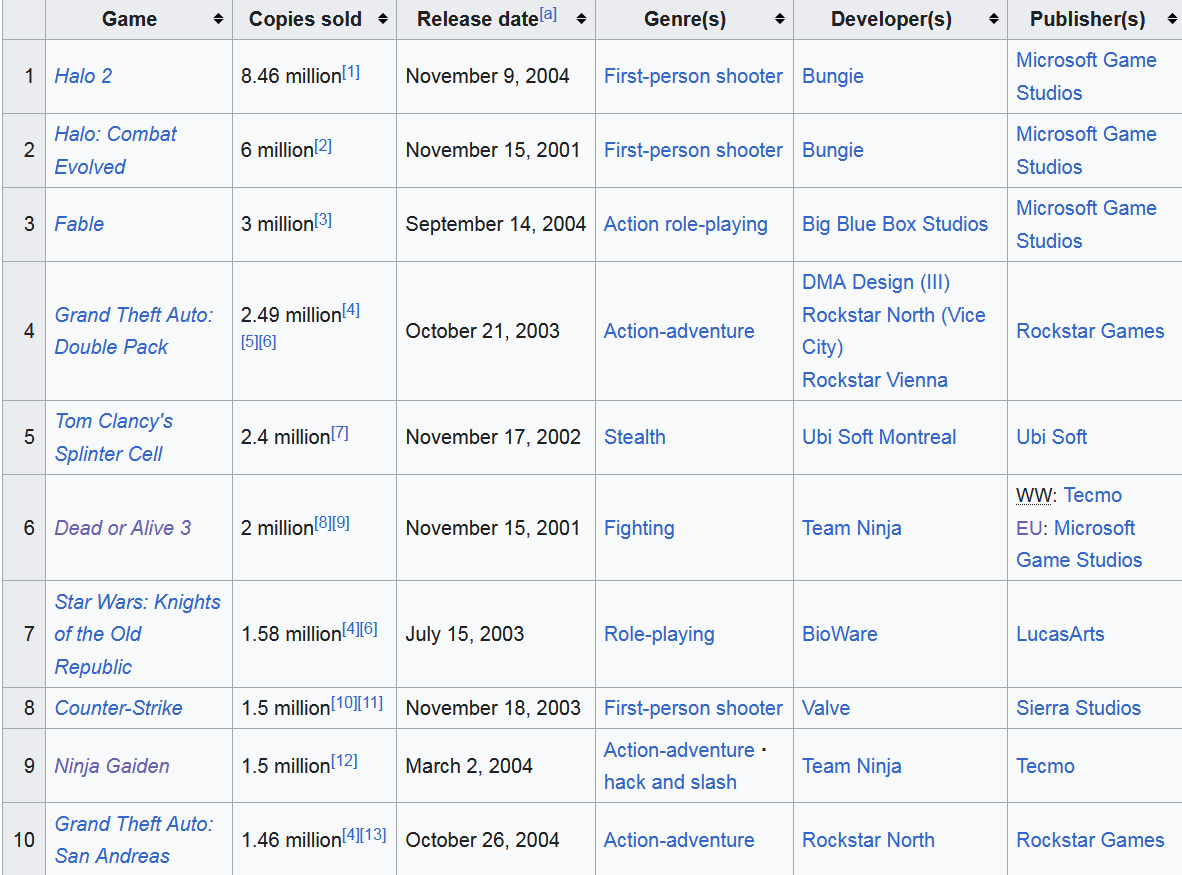Image resolution: width=1182 pixels, height=875 pixels.
Task: Open Tecmo publisher link in Ninja Gaiden row
Action: (1046, 766)
